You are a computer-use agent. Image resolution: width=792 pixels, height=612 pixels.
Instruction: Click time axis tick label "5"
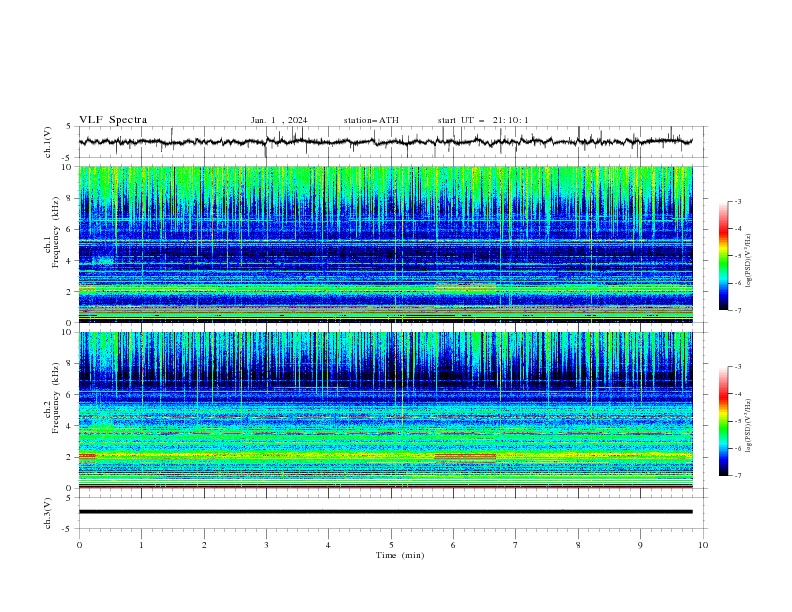coord(391,545)
